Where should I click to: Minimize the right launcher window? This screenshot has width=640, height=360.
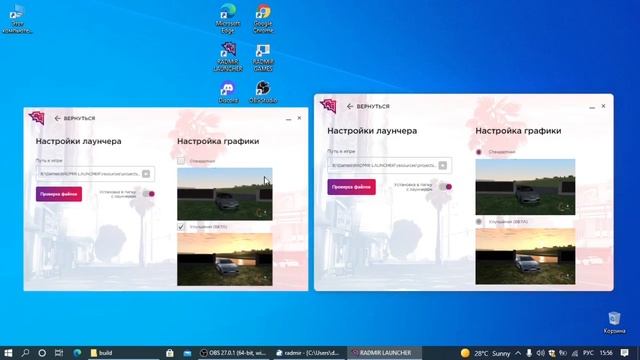click(x=592, y=107)
